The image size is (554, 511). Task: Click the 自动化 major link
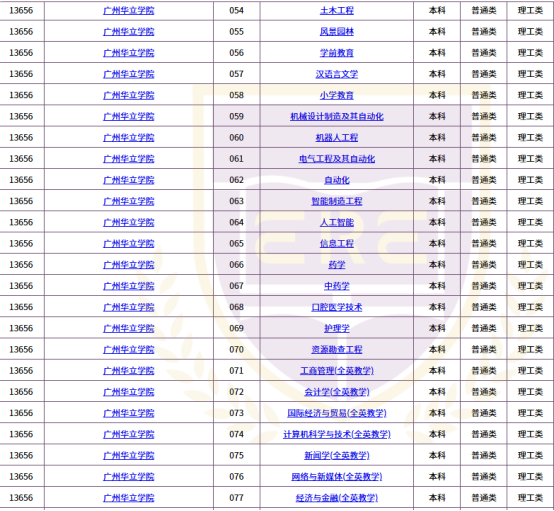click(336, 180)
